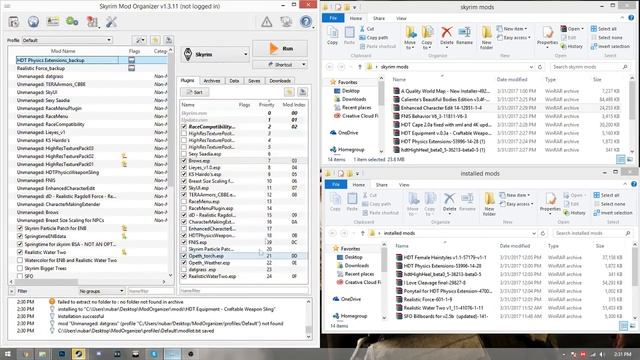The width and height of the screenshot is (640, 360).
Task: Open the No groups dropdown
Action: coord(101,291)
